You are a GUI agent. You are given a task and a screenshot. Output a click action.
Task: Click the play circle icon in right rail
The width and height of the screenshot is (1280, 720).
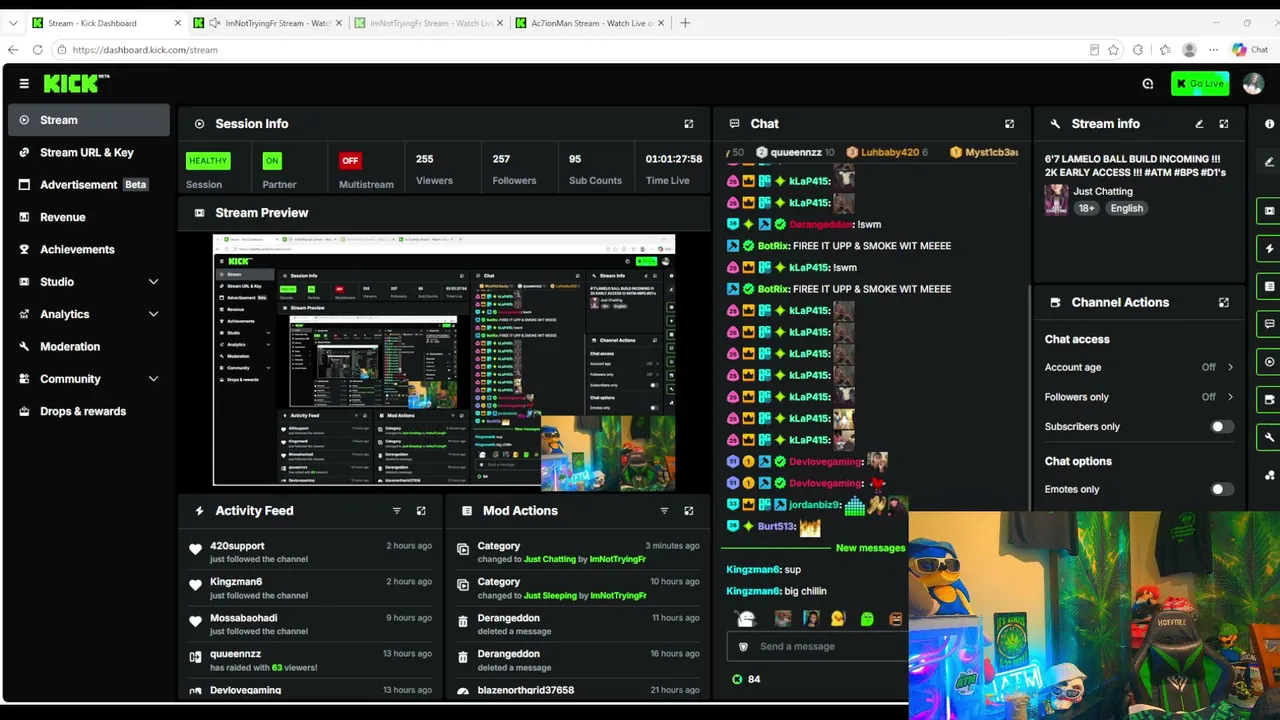pyautogui.click(x=1269, y=362)
